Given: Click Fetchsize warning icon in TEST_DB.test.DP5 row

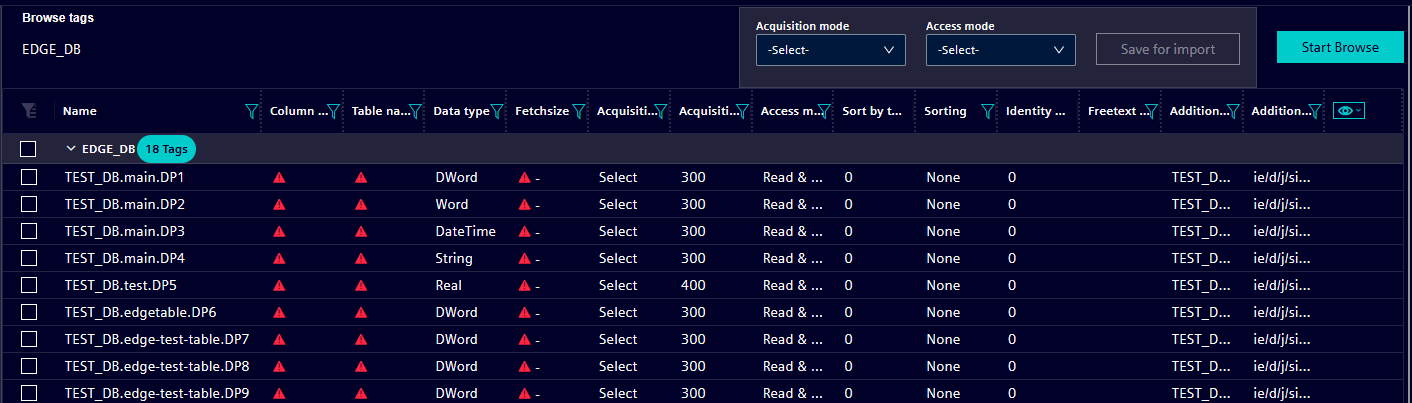Looking at the screenshot, I should pyautogui.click(x=524, y=286).
